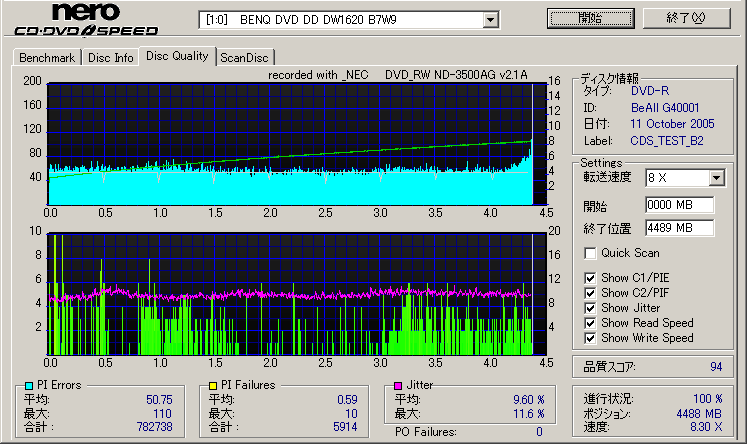Click the recorded with _NEC DVD_RW ND-3500AG text
Screen dimensions: 747x444
click(398, 75)
